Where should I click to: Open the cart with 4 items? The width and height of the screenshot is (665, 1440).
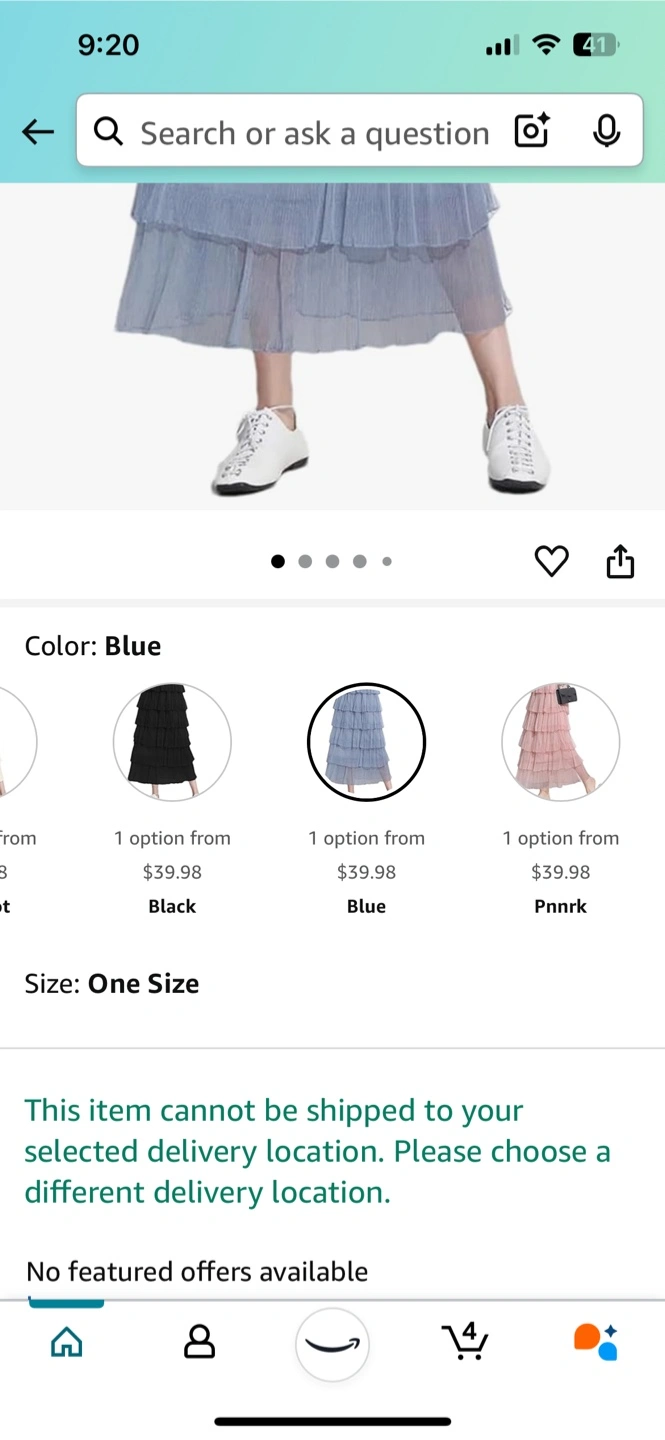465,1341
